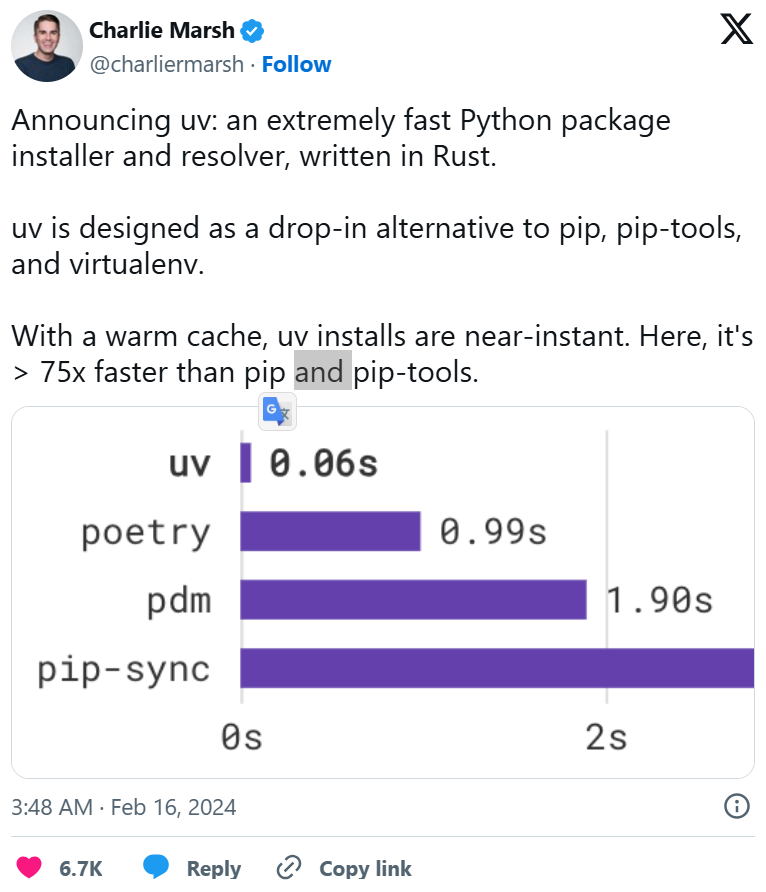
Task: Click the highlighted word "and"
Action: pyautogui.click(x=322, y=371)
